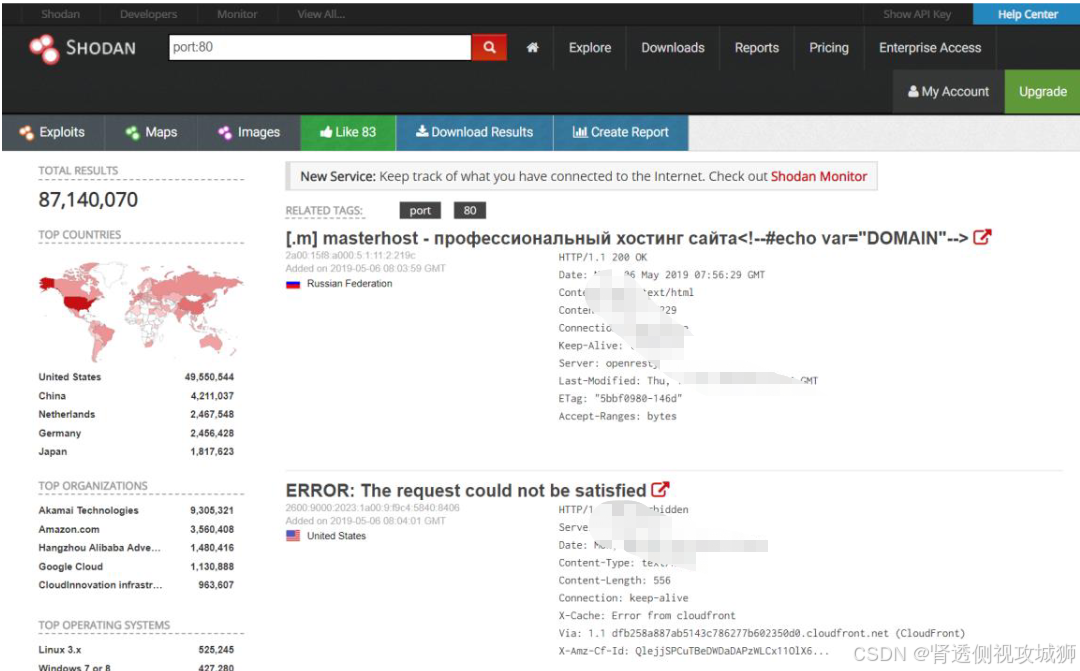The width and height of the screenshot is (1080, 671).
Task: Filter by Google Cloud organization
Action: click(70, 566)
